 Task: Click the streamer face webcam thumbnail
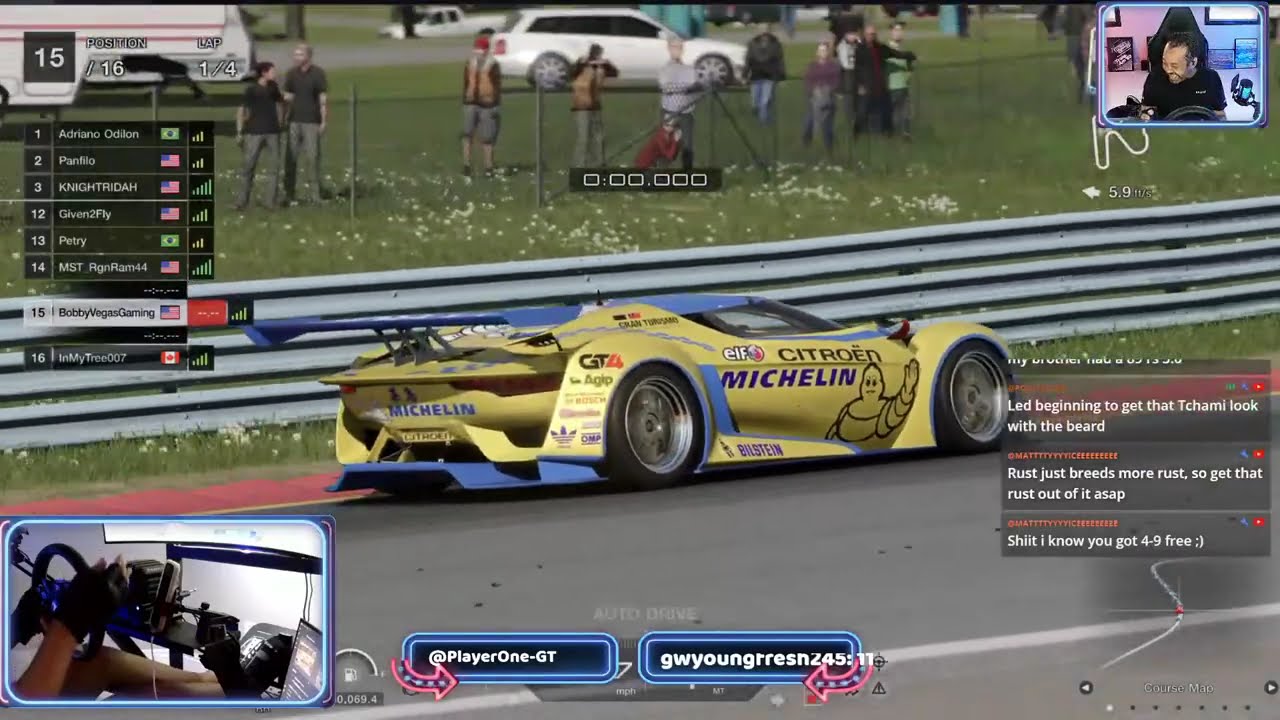[1182, 65]
